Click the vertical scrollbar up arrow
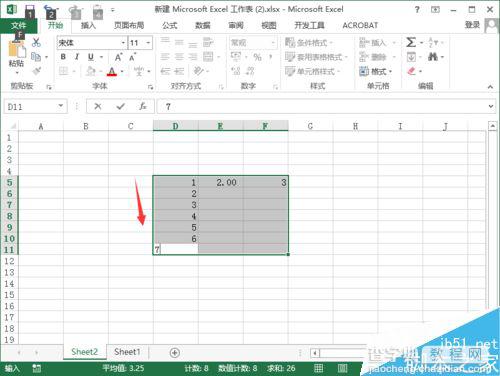 [x=492, y=126]
